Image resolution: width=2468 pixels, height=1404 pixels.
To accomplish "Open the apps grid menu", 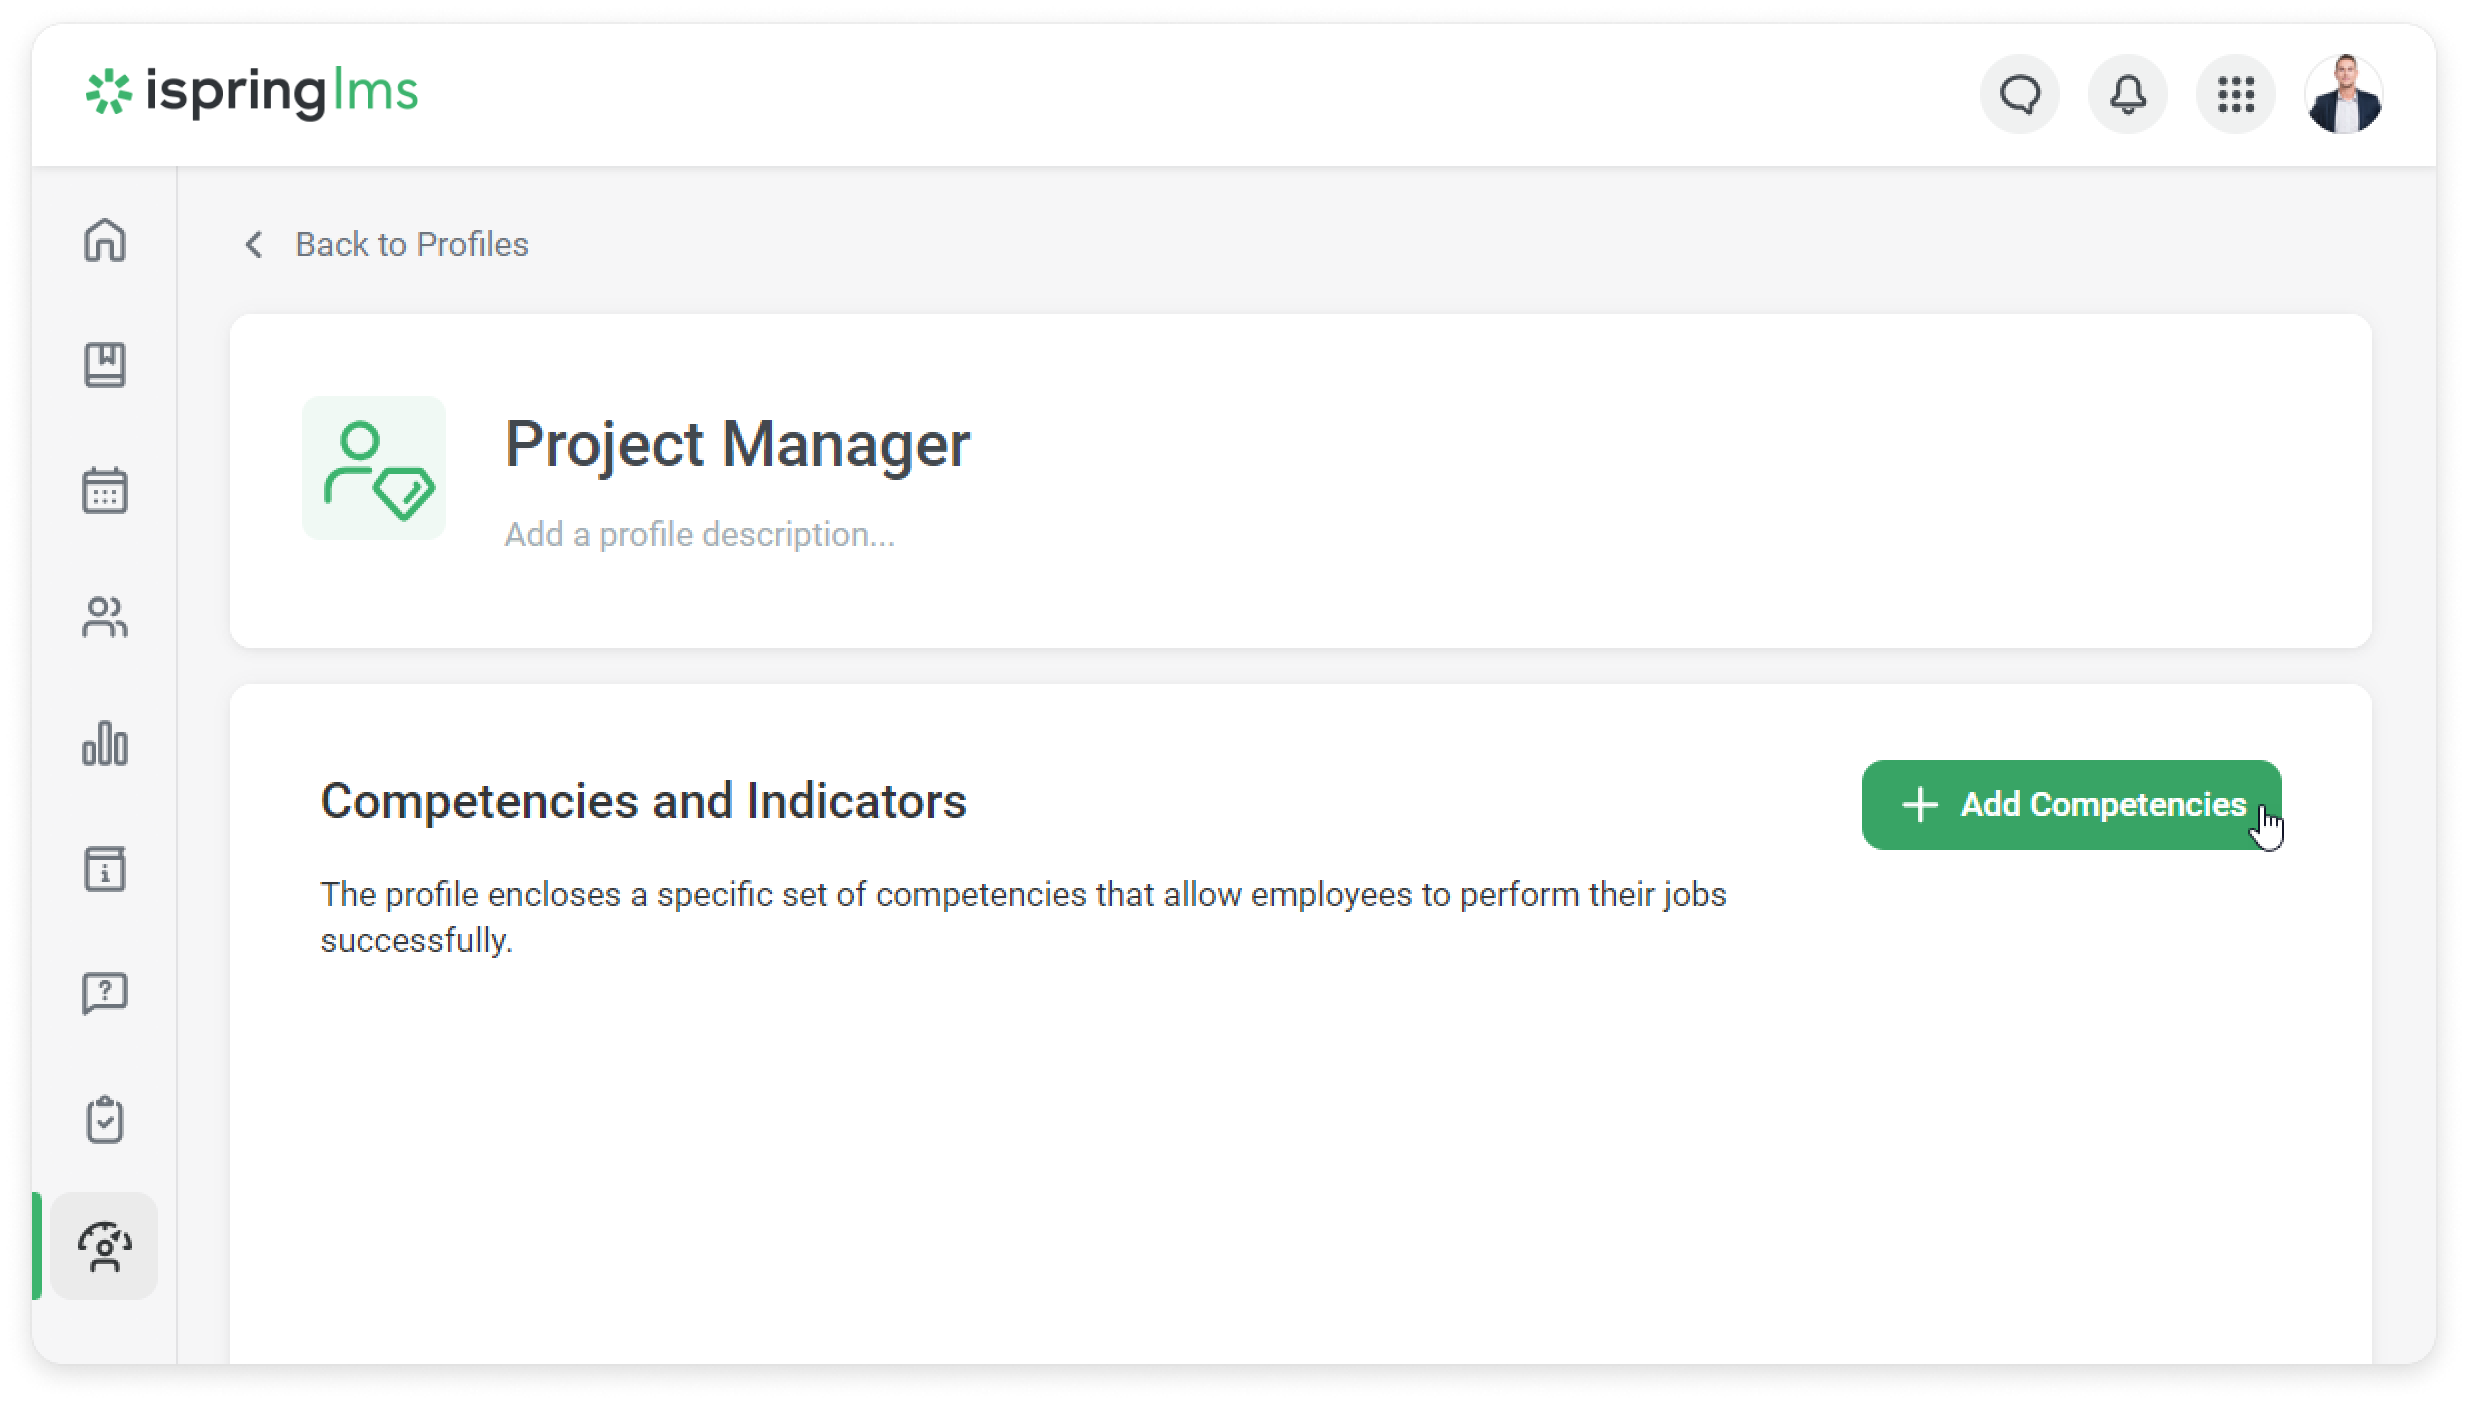I will click(2236, 95).
